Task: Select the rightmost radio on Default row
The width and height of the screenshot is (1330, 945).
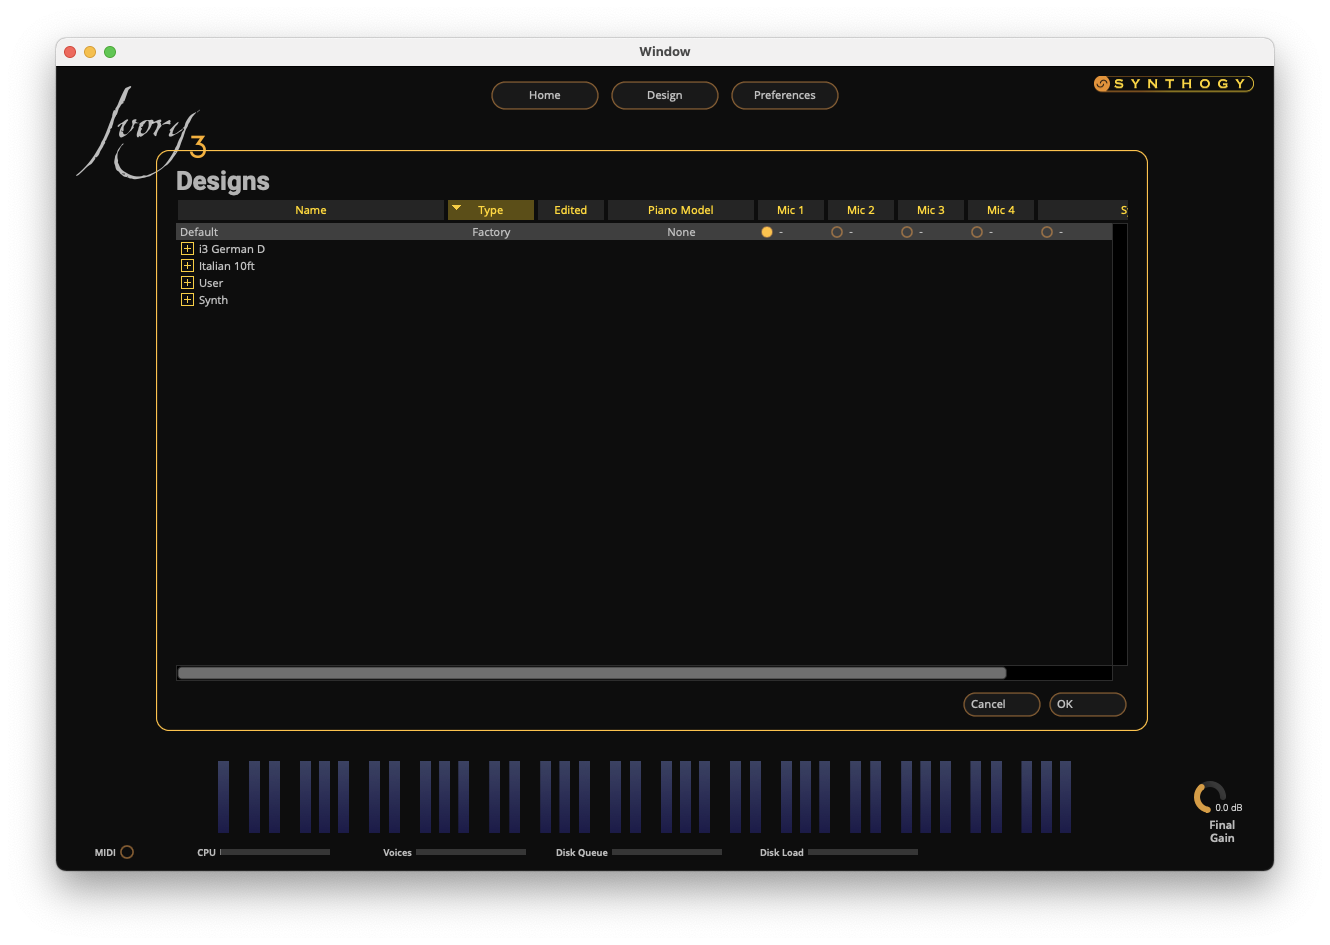Action: point(1047,232)
